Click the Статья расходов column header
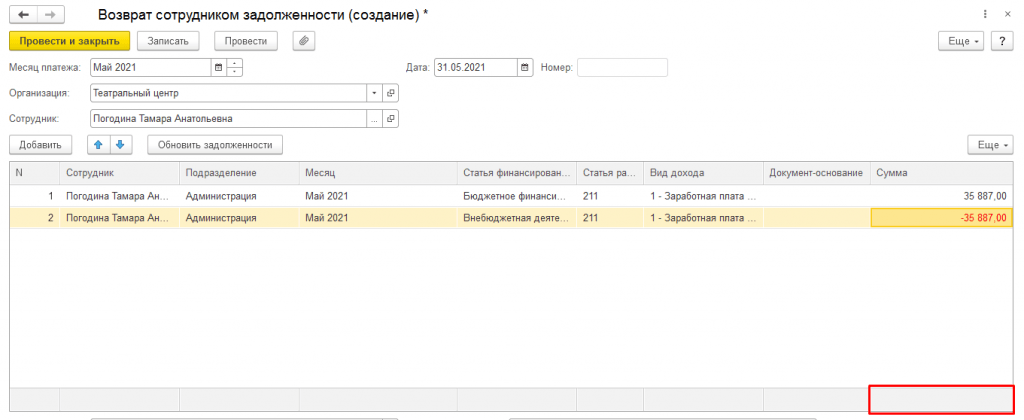The width and height of the screenshot is (1024, 420). click(610, 173)
